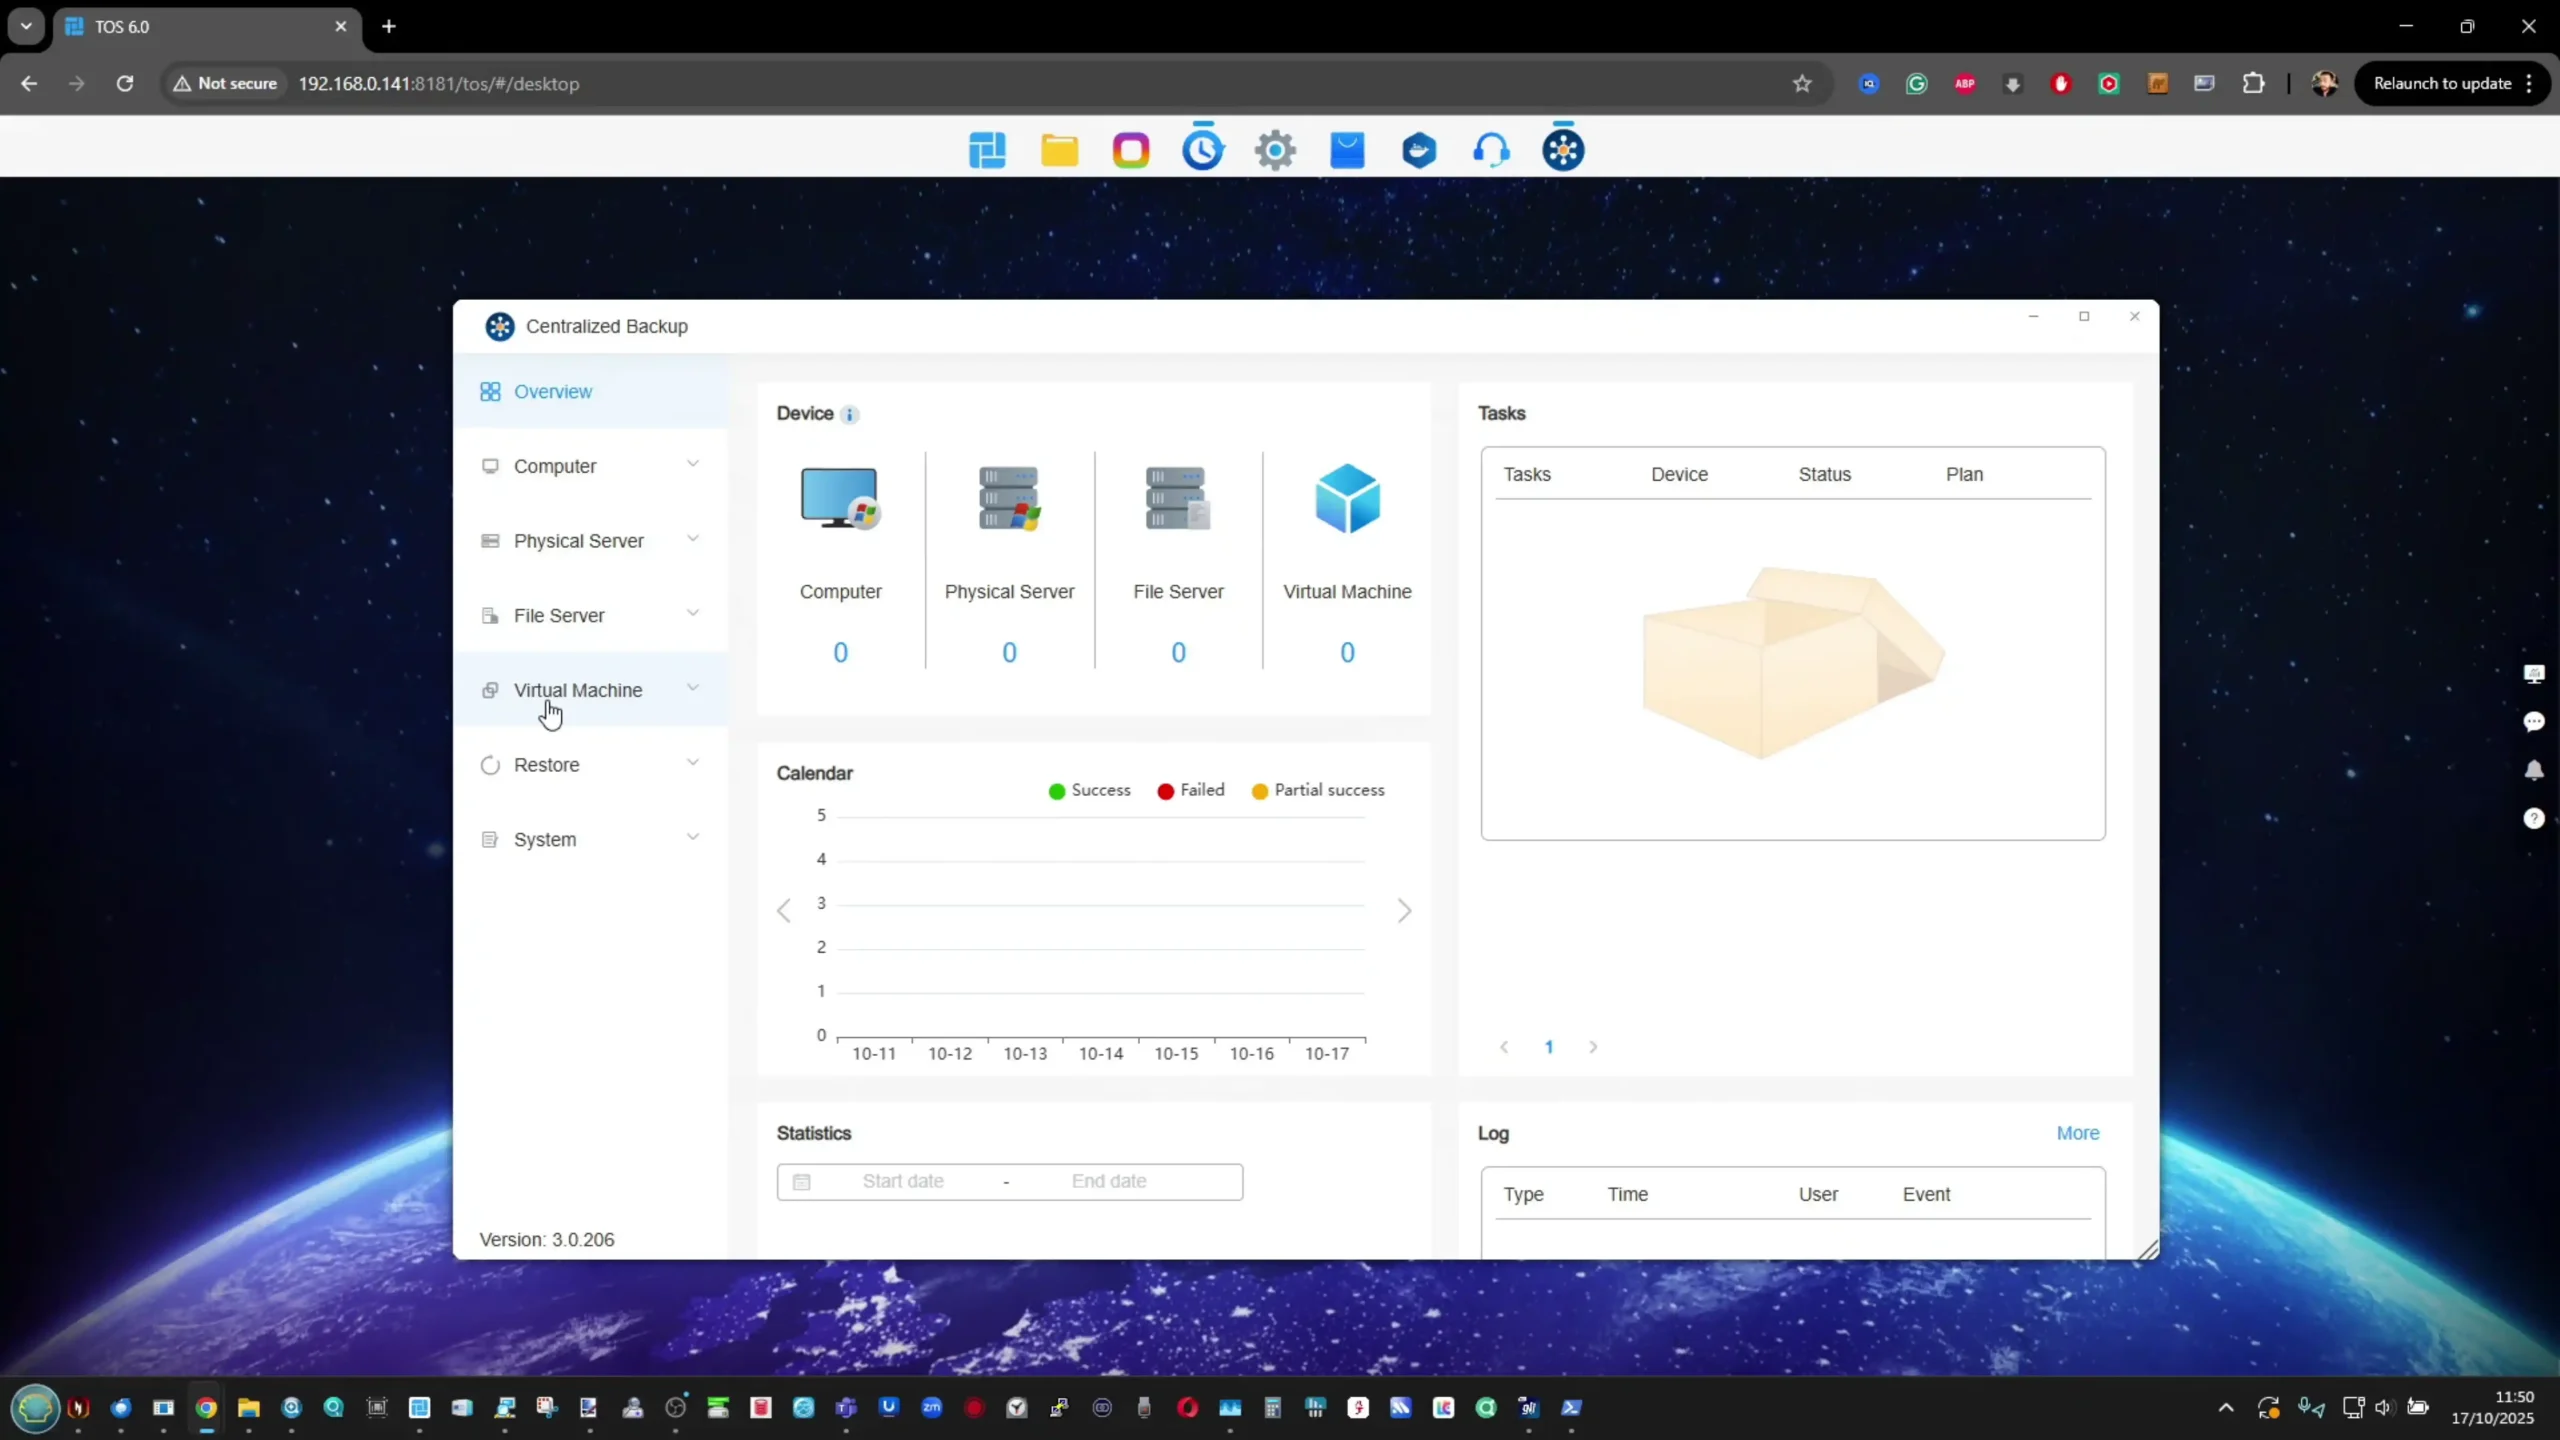Click the headset support icon in dock
The image size is (2560, 1440).
[1490, 150]
